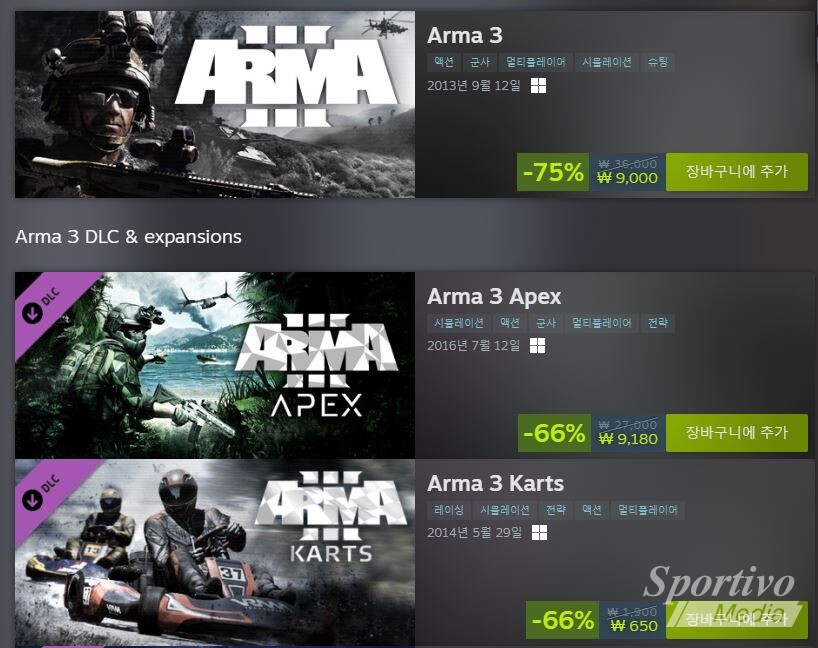Image resolution: width=818 pixels, height=648 pixels.
Task: Click DLC download badge on Karts banner
Action: coord(32,500)
